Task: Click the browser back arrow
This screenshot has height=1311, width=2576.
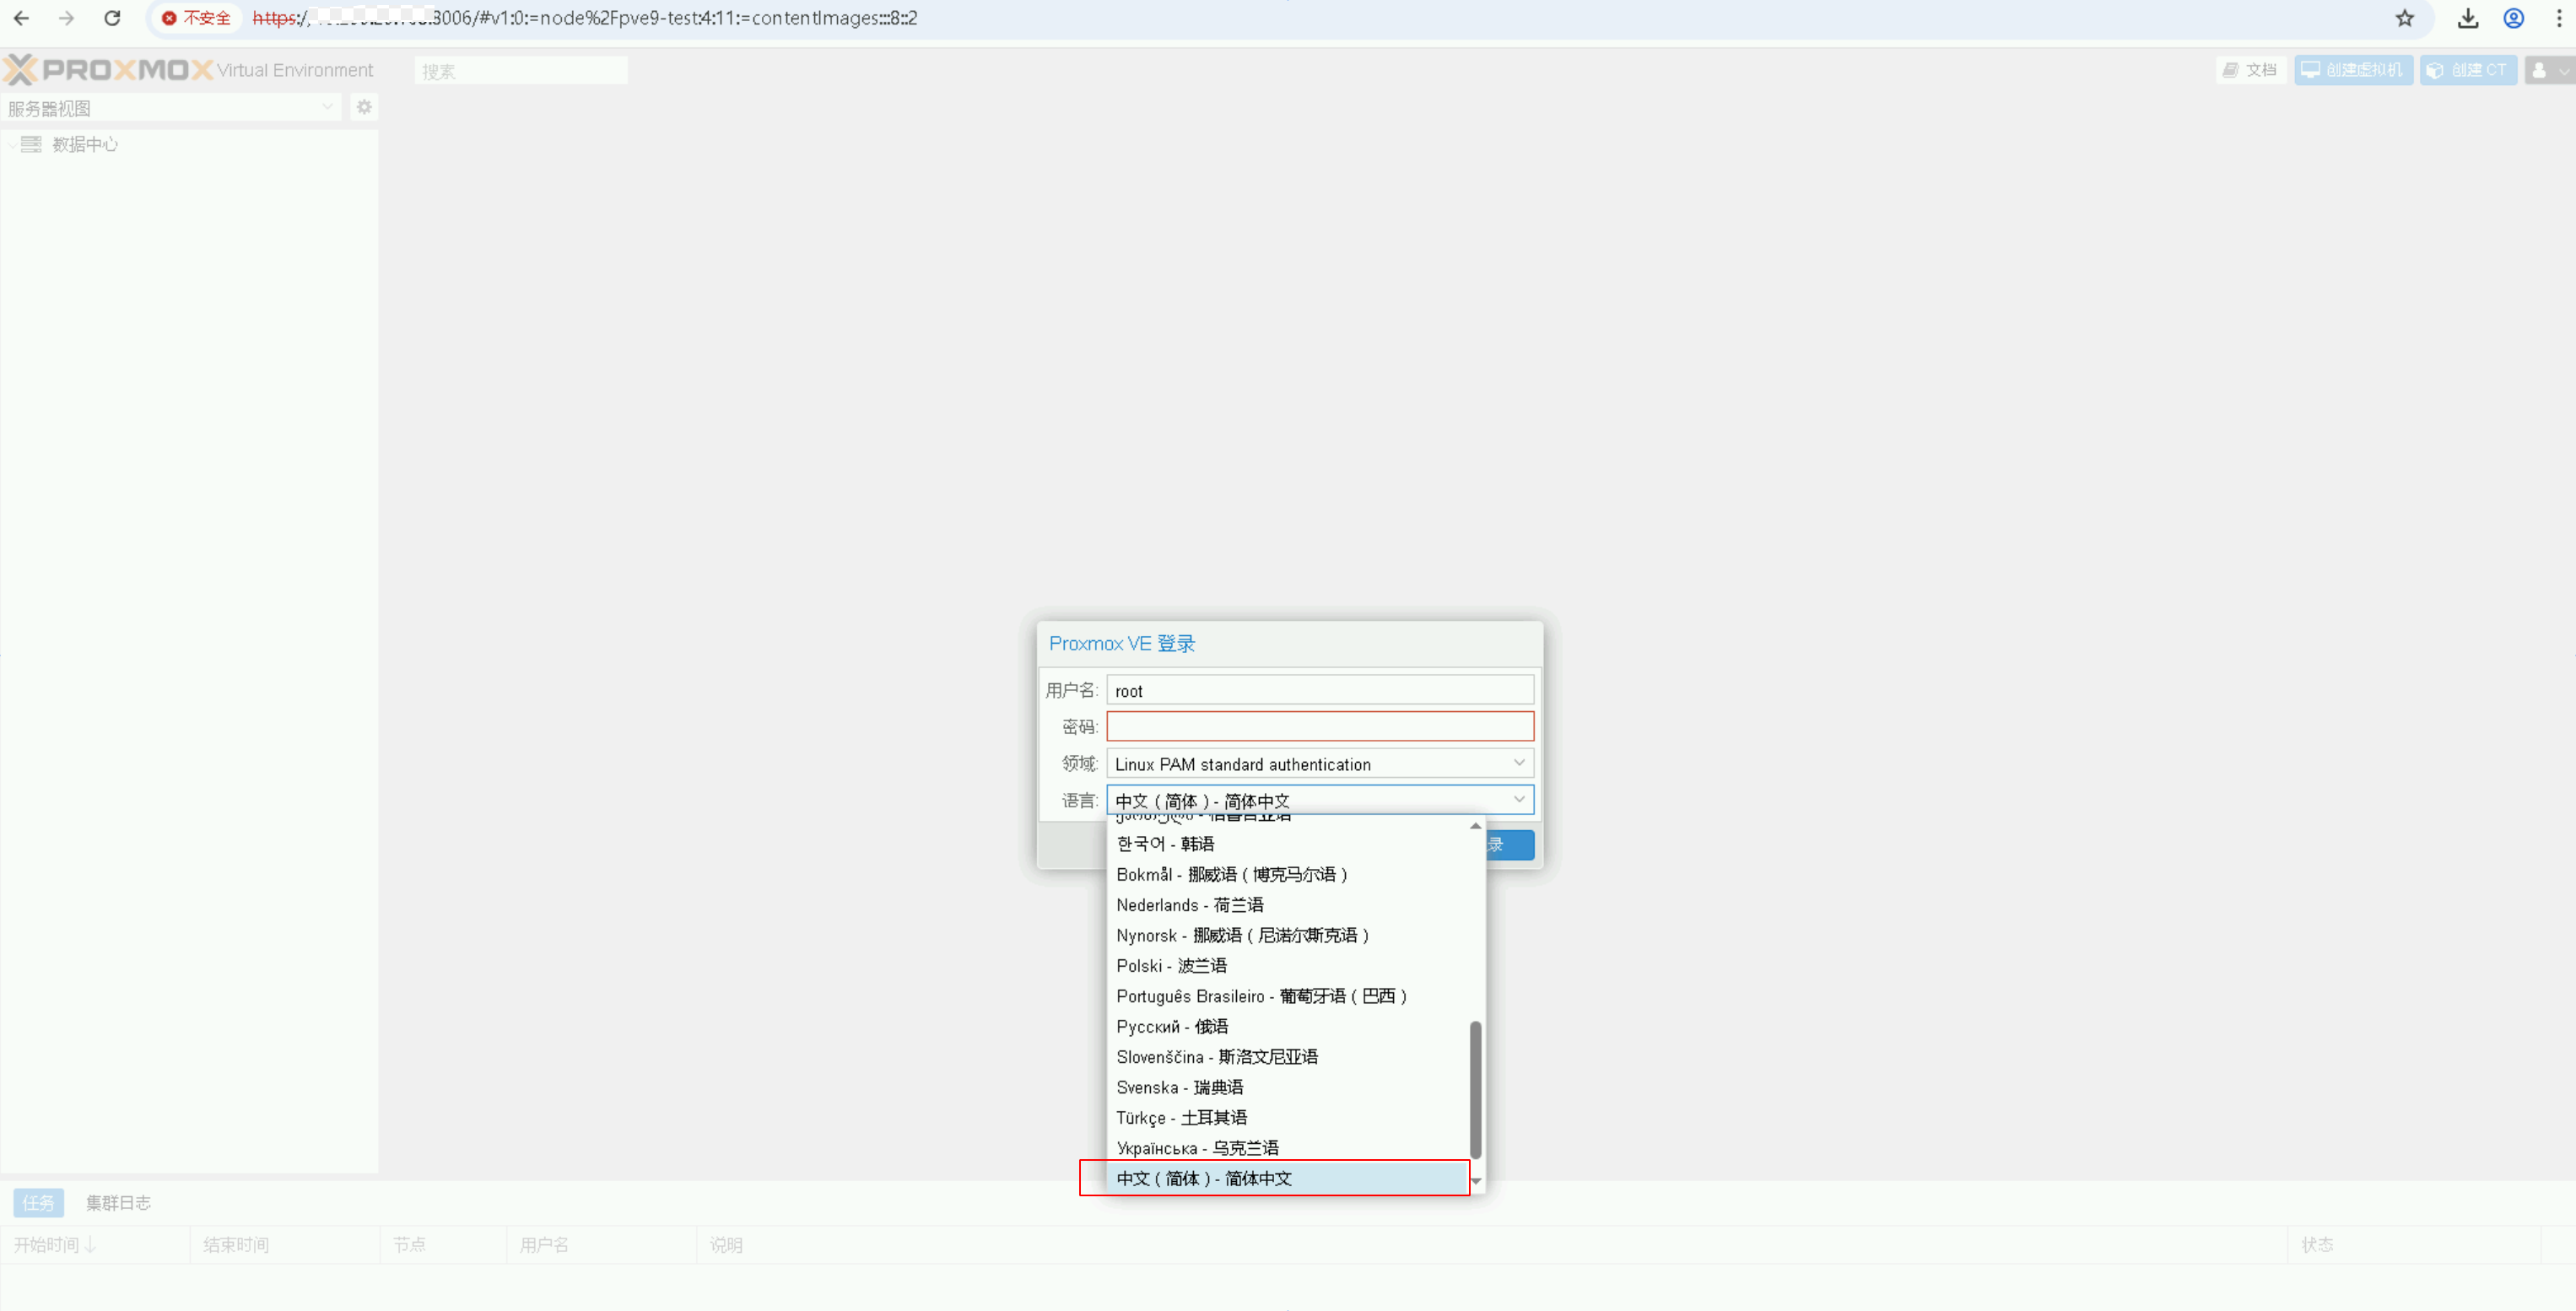Action: click(x=21, y=18)
